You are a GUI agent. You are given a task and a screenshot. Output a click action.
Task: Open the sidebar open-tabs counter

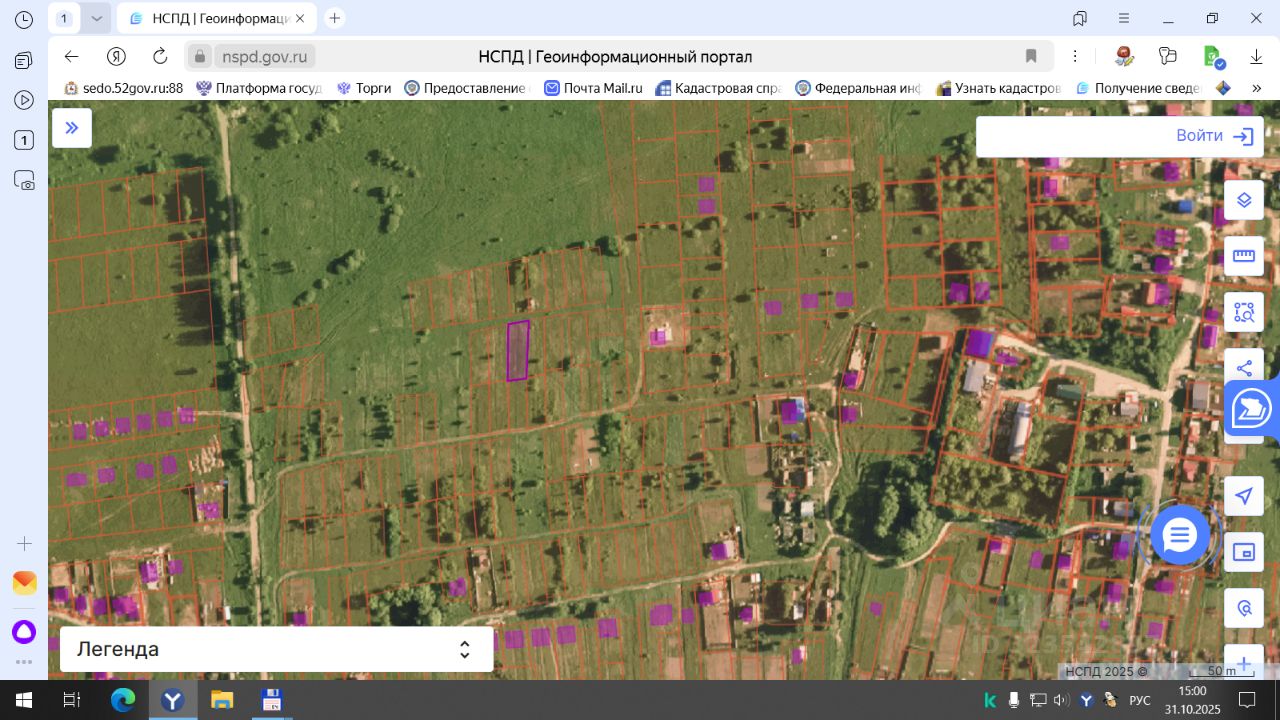click(x=24, y=140)
